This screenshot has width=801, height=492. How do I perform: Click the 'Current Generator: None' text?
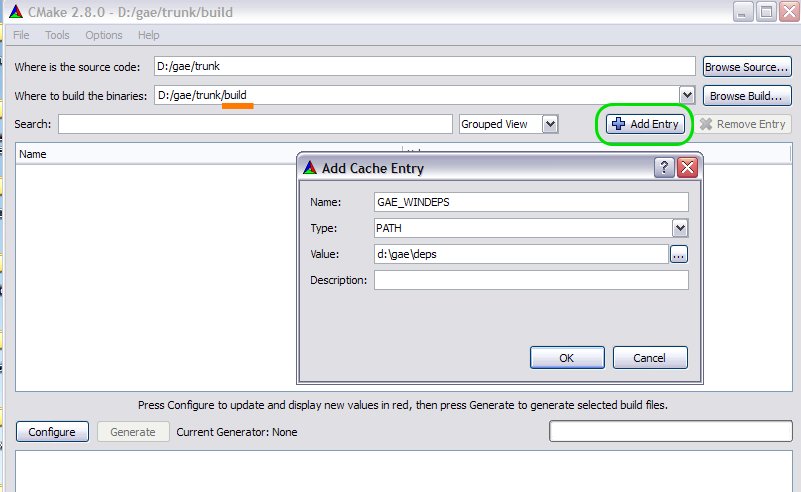pyautogui.click(x=237, y=432)
